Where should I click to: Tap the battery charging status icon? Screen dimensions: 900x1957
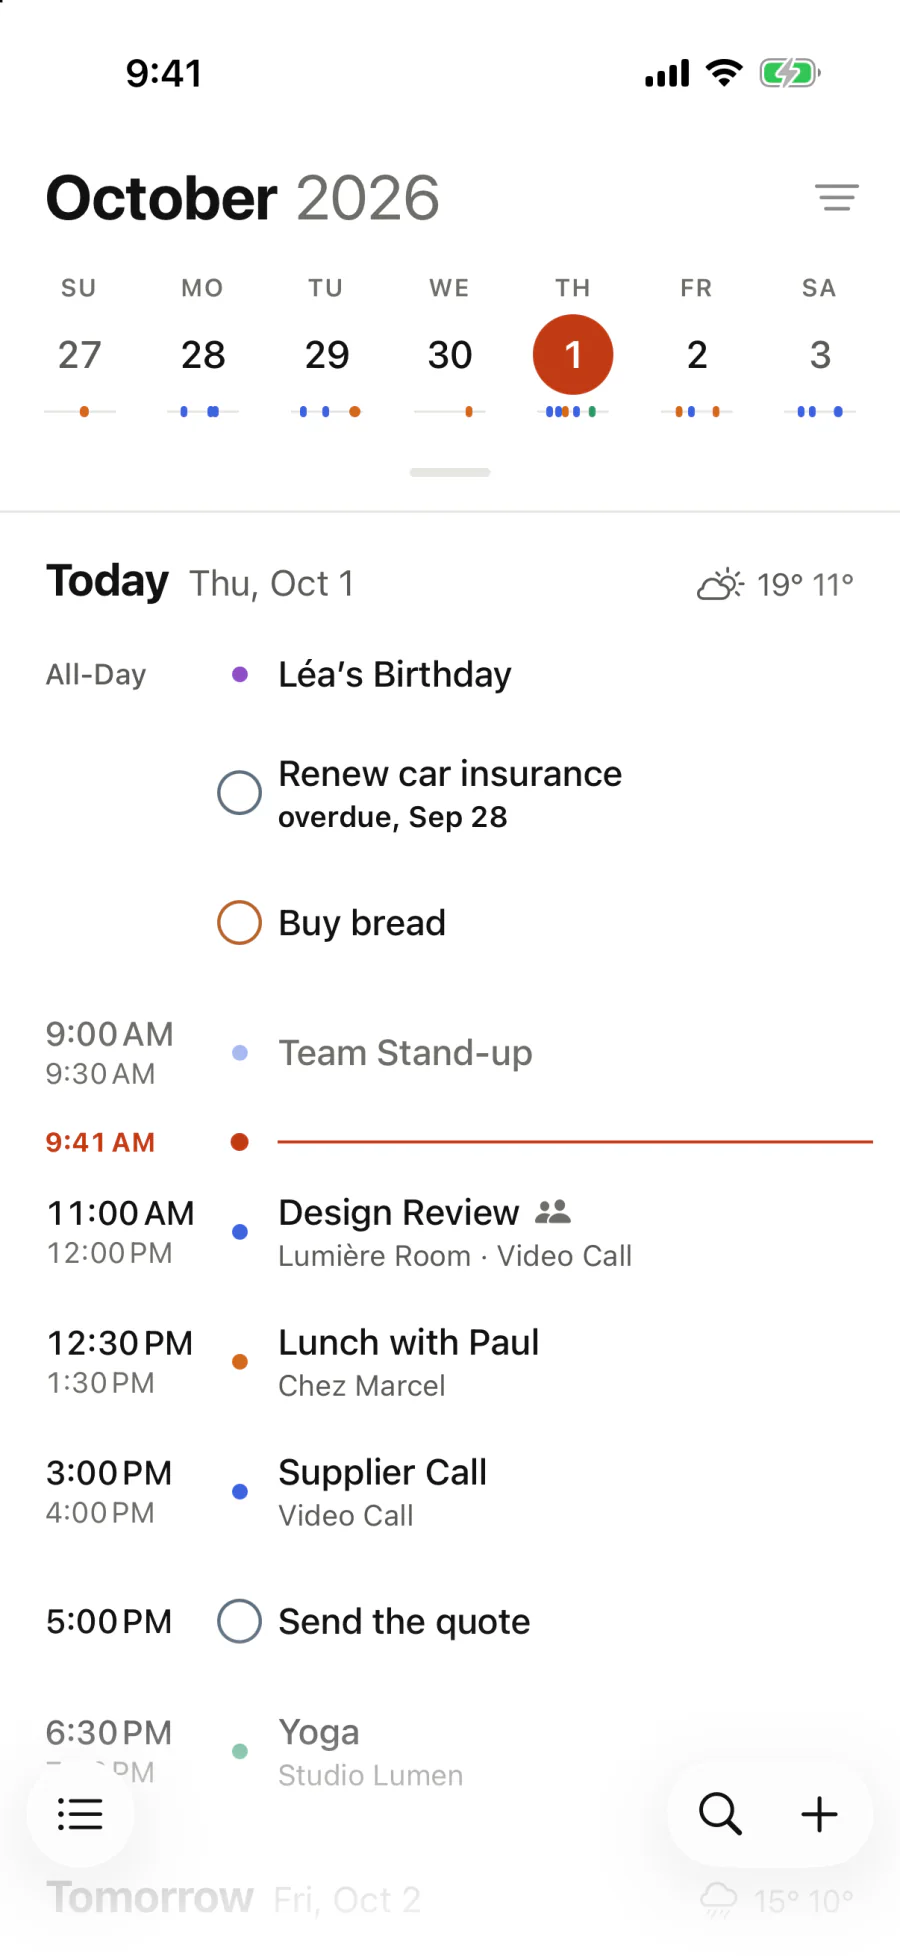pos(790,73)
